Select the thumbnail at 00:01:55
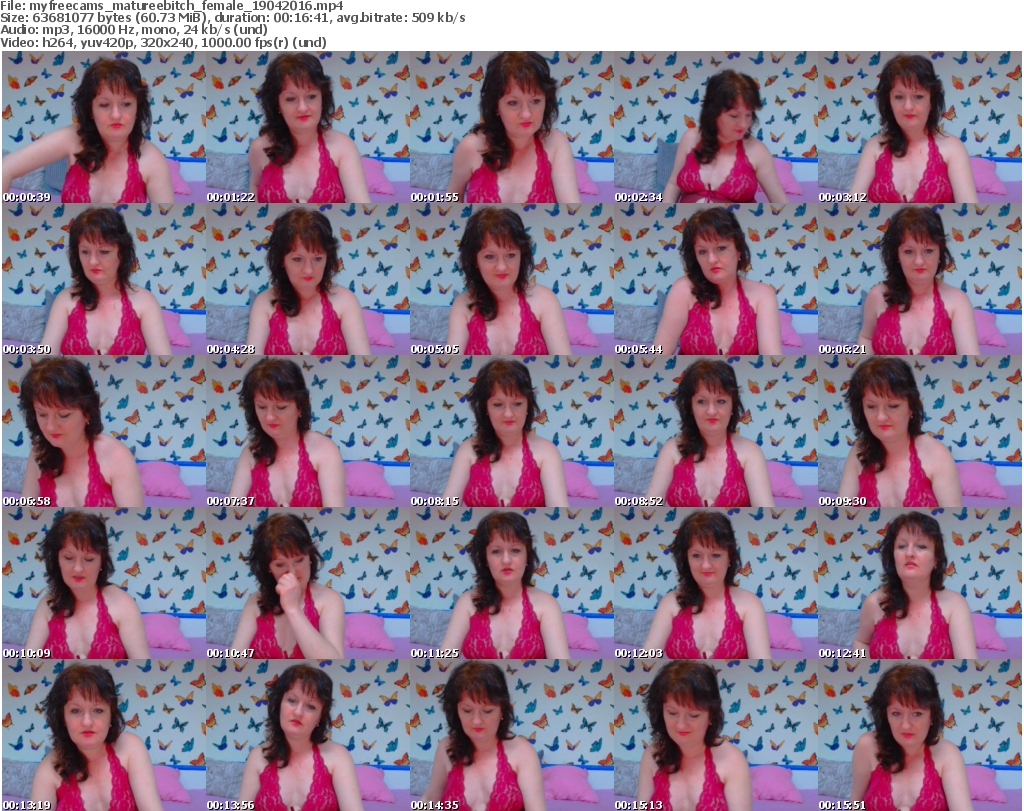 click(512, 127)
